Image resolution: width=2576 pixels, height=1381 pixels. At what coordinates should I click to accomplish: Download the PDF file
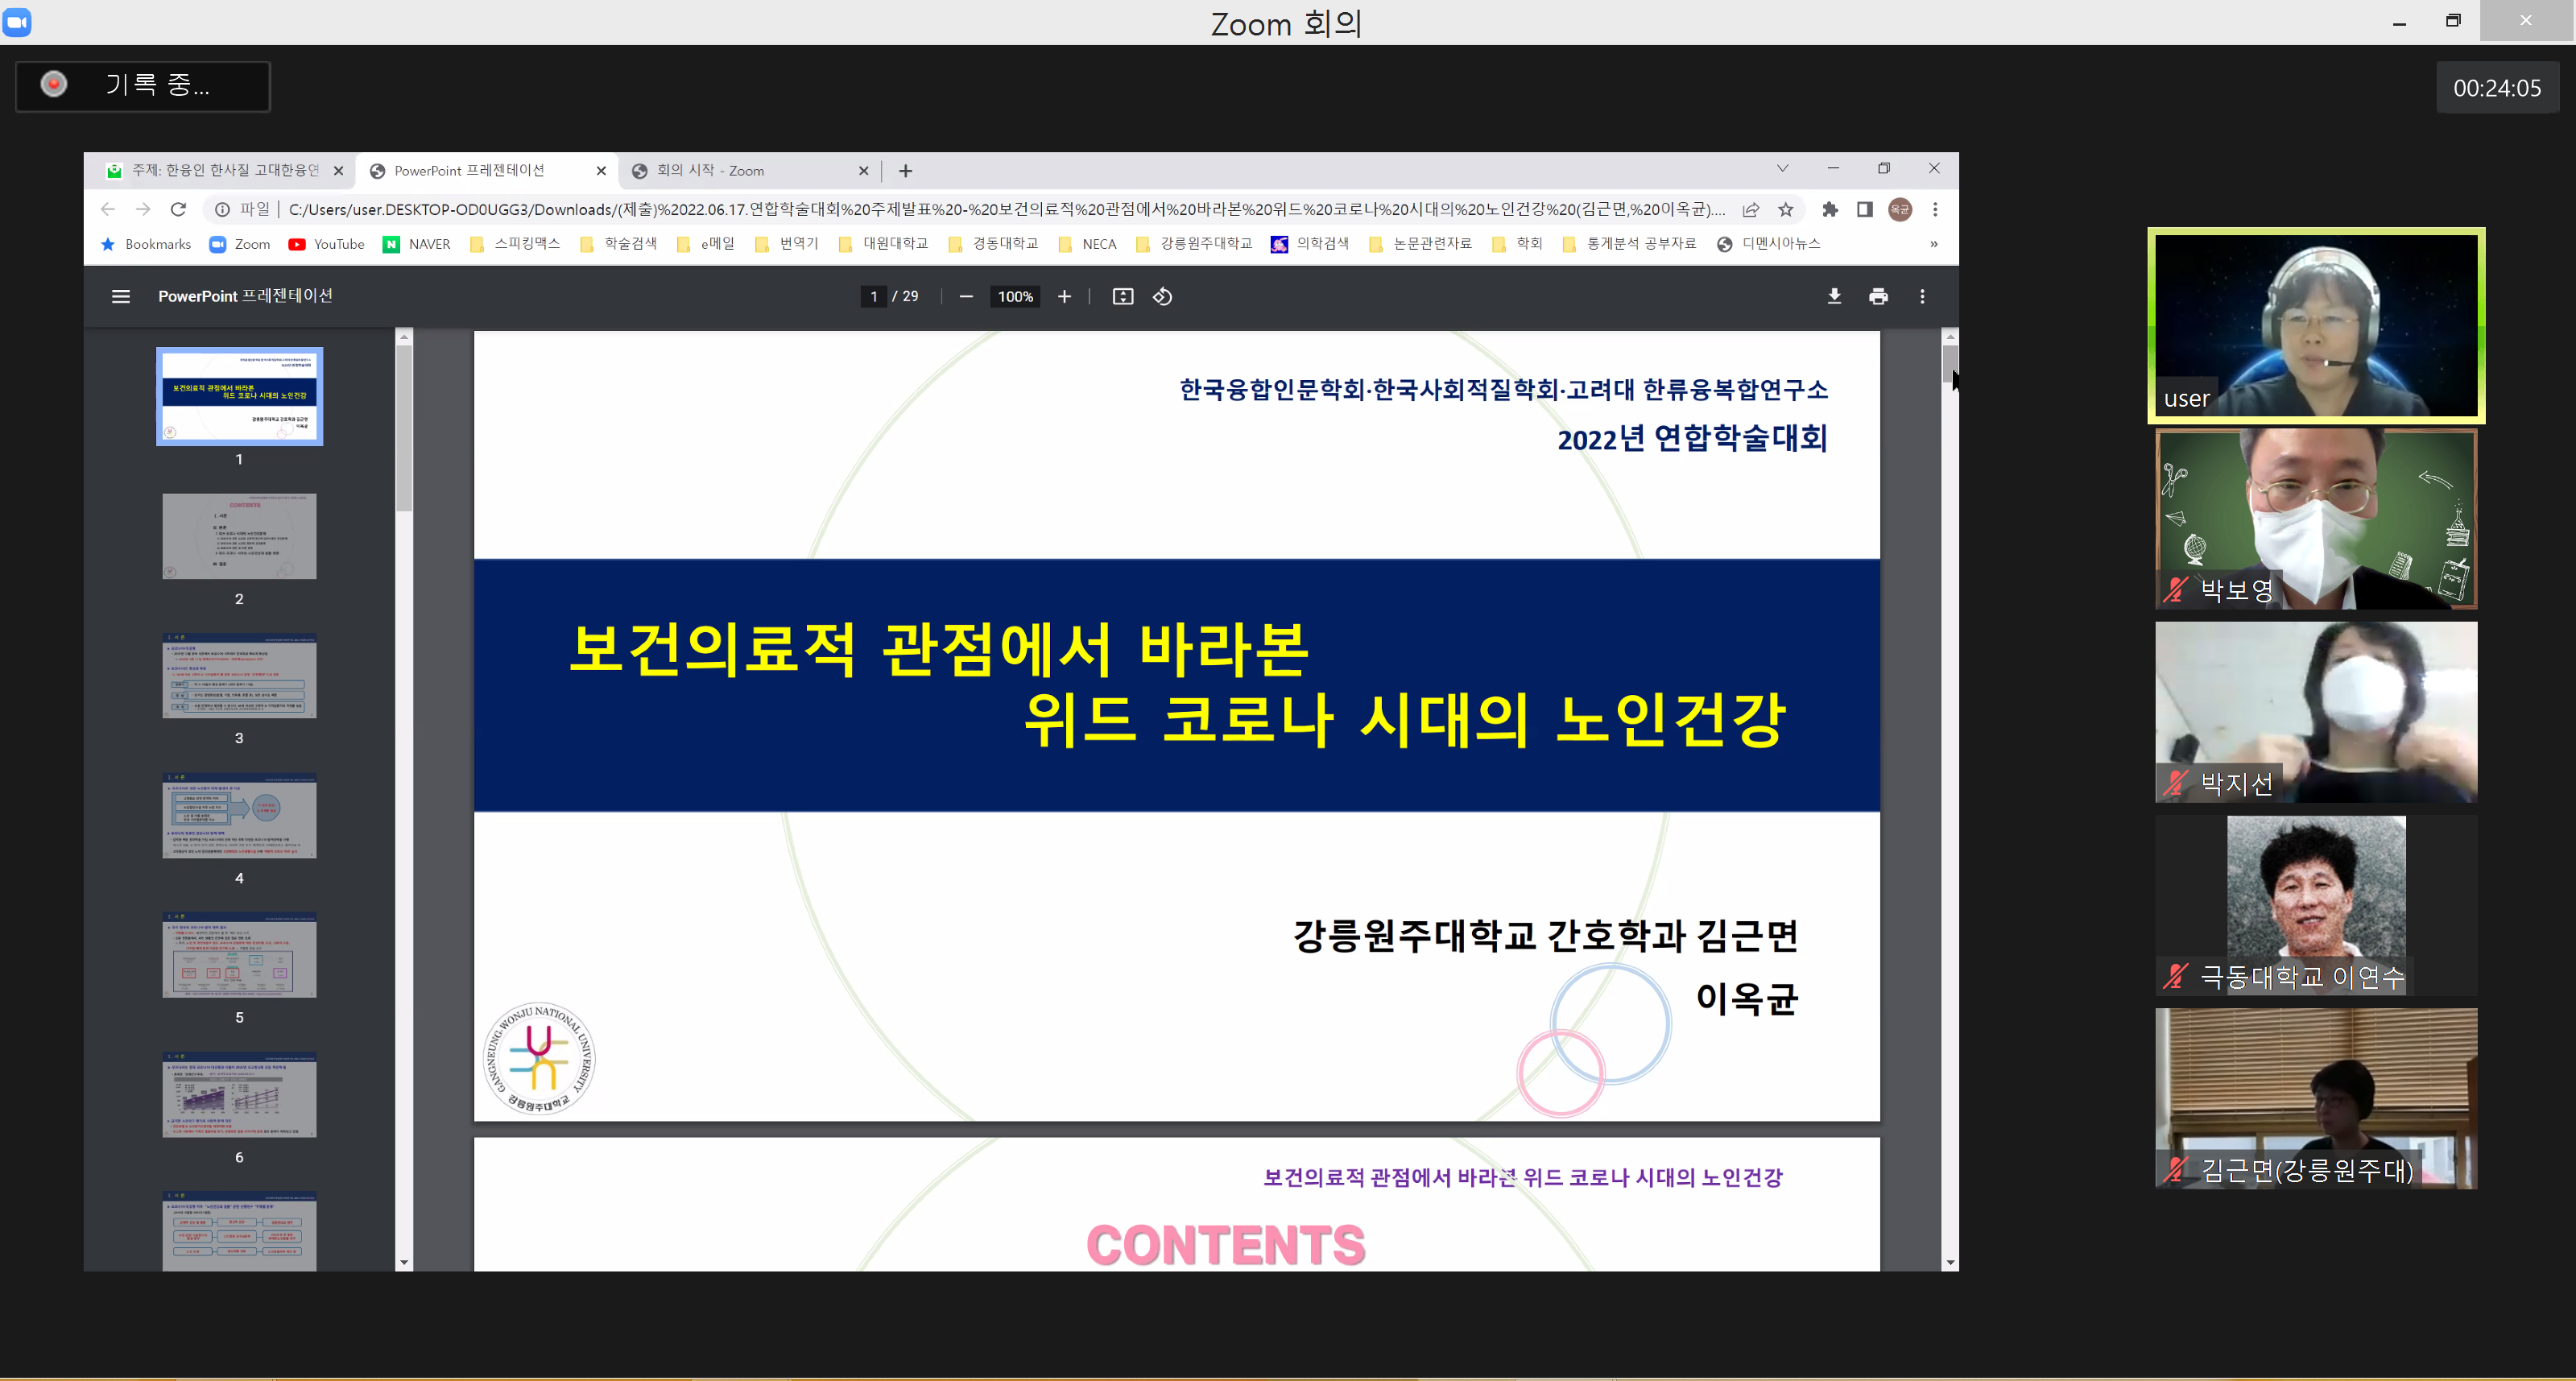coord(1834,296)
